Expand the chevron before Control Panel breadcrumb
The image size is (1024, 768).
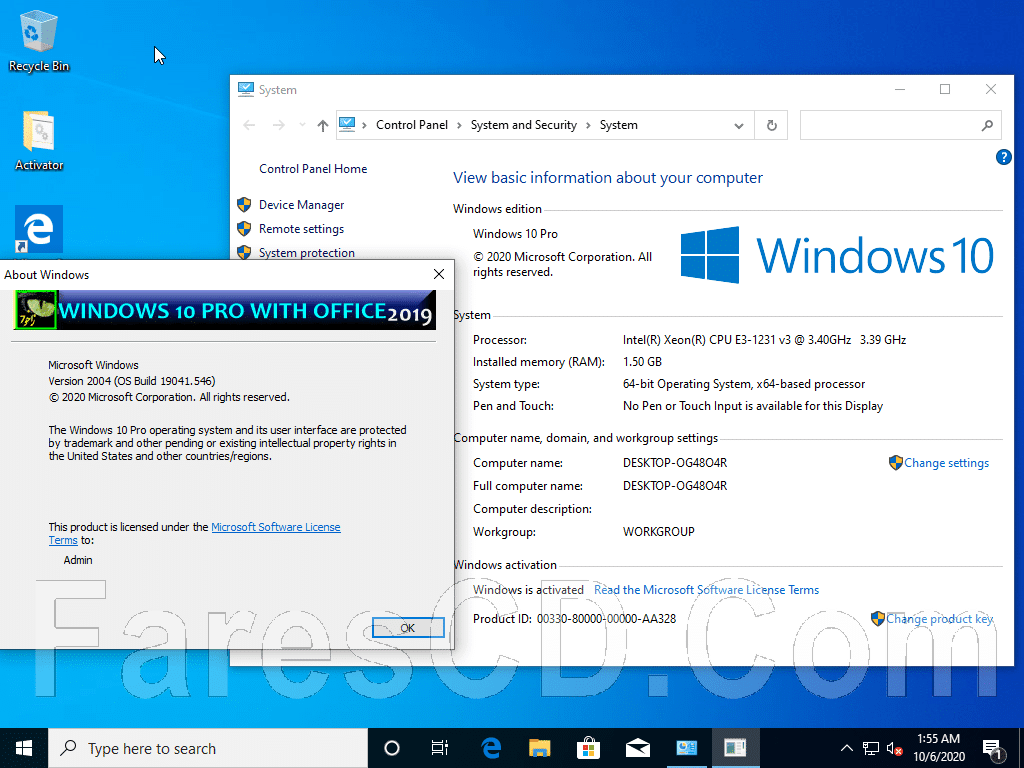(364, 125)
